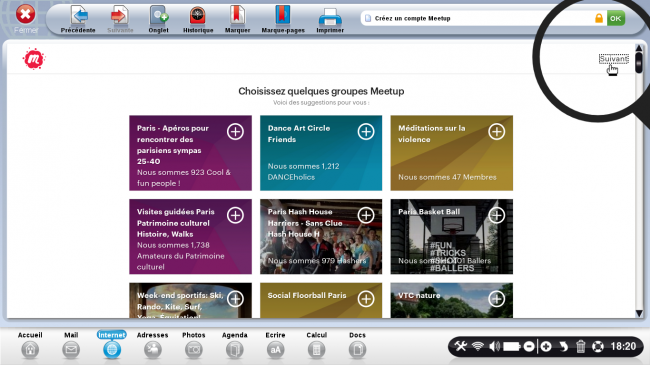Add Paris Hash House Harriers group
650x365 pixels.
click(366, 215)
